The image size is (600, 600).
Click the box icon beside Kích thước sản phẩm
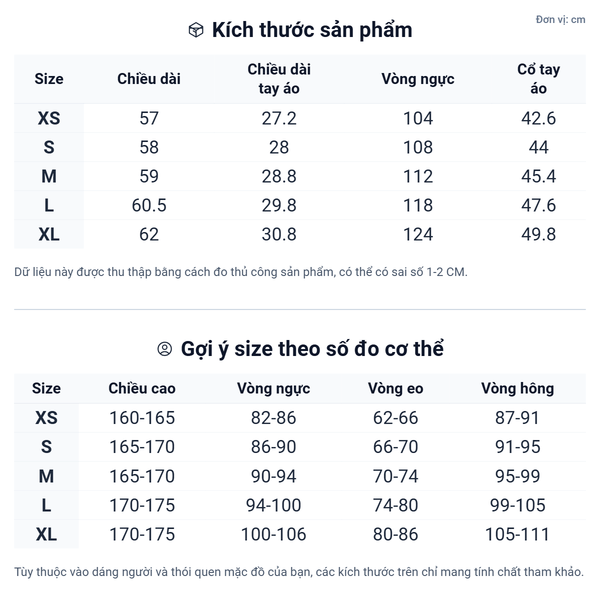click(196, 30)
